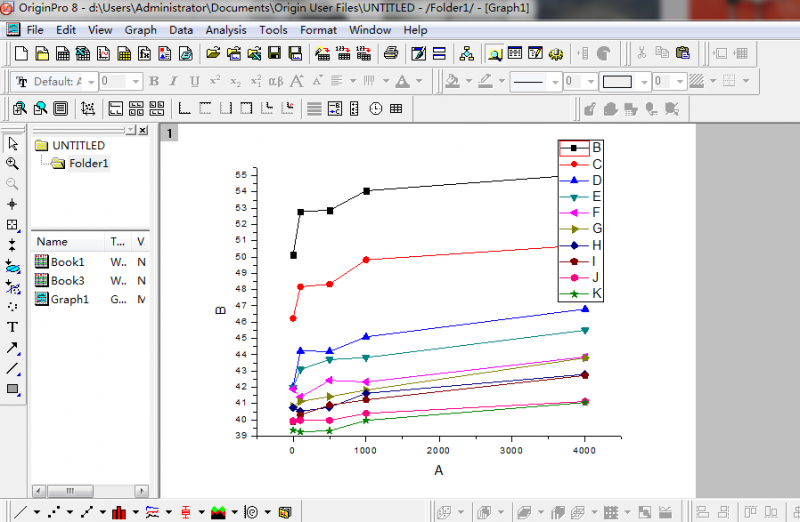Activate the Pointer selection tool
This screenshot has height=522, width=800.
click(13, 144)
